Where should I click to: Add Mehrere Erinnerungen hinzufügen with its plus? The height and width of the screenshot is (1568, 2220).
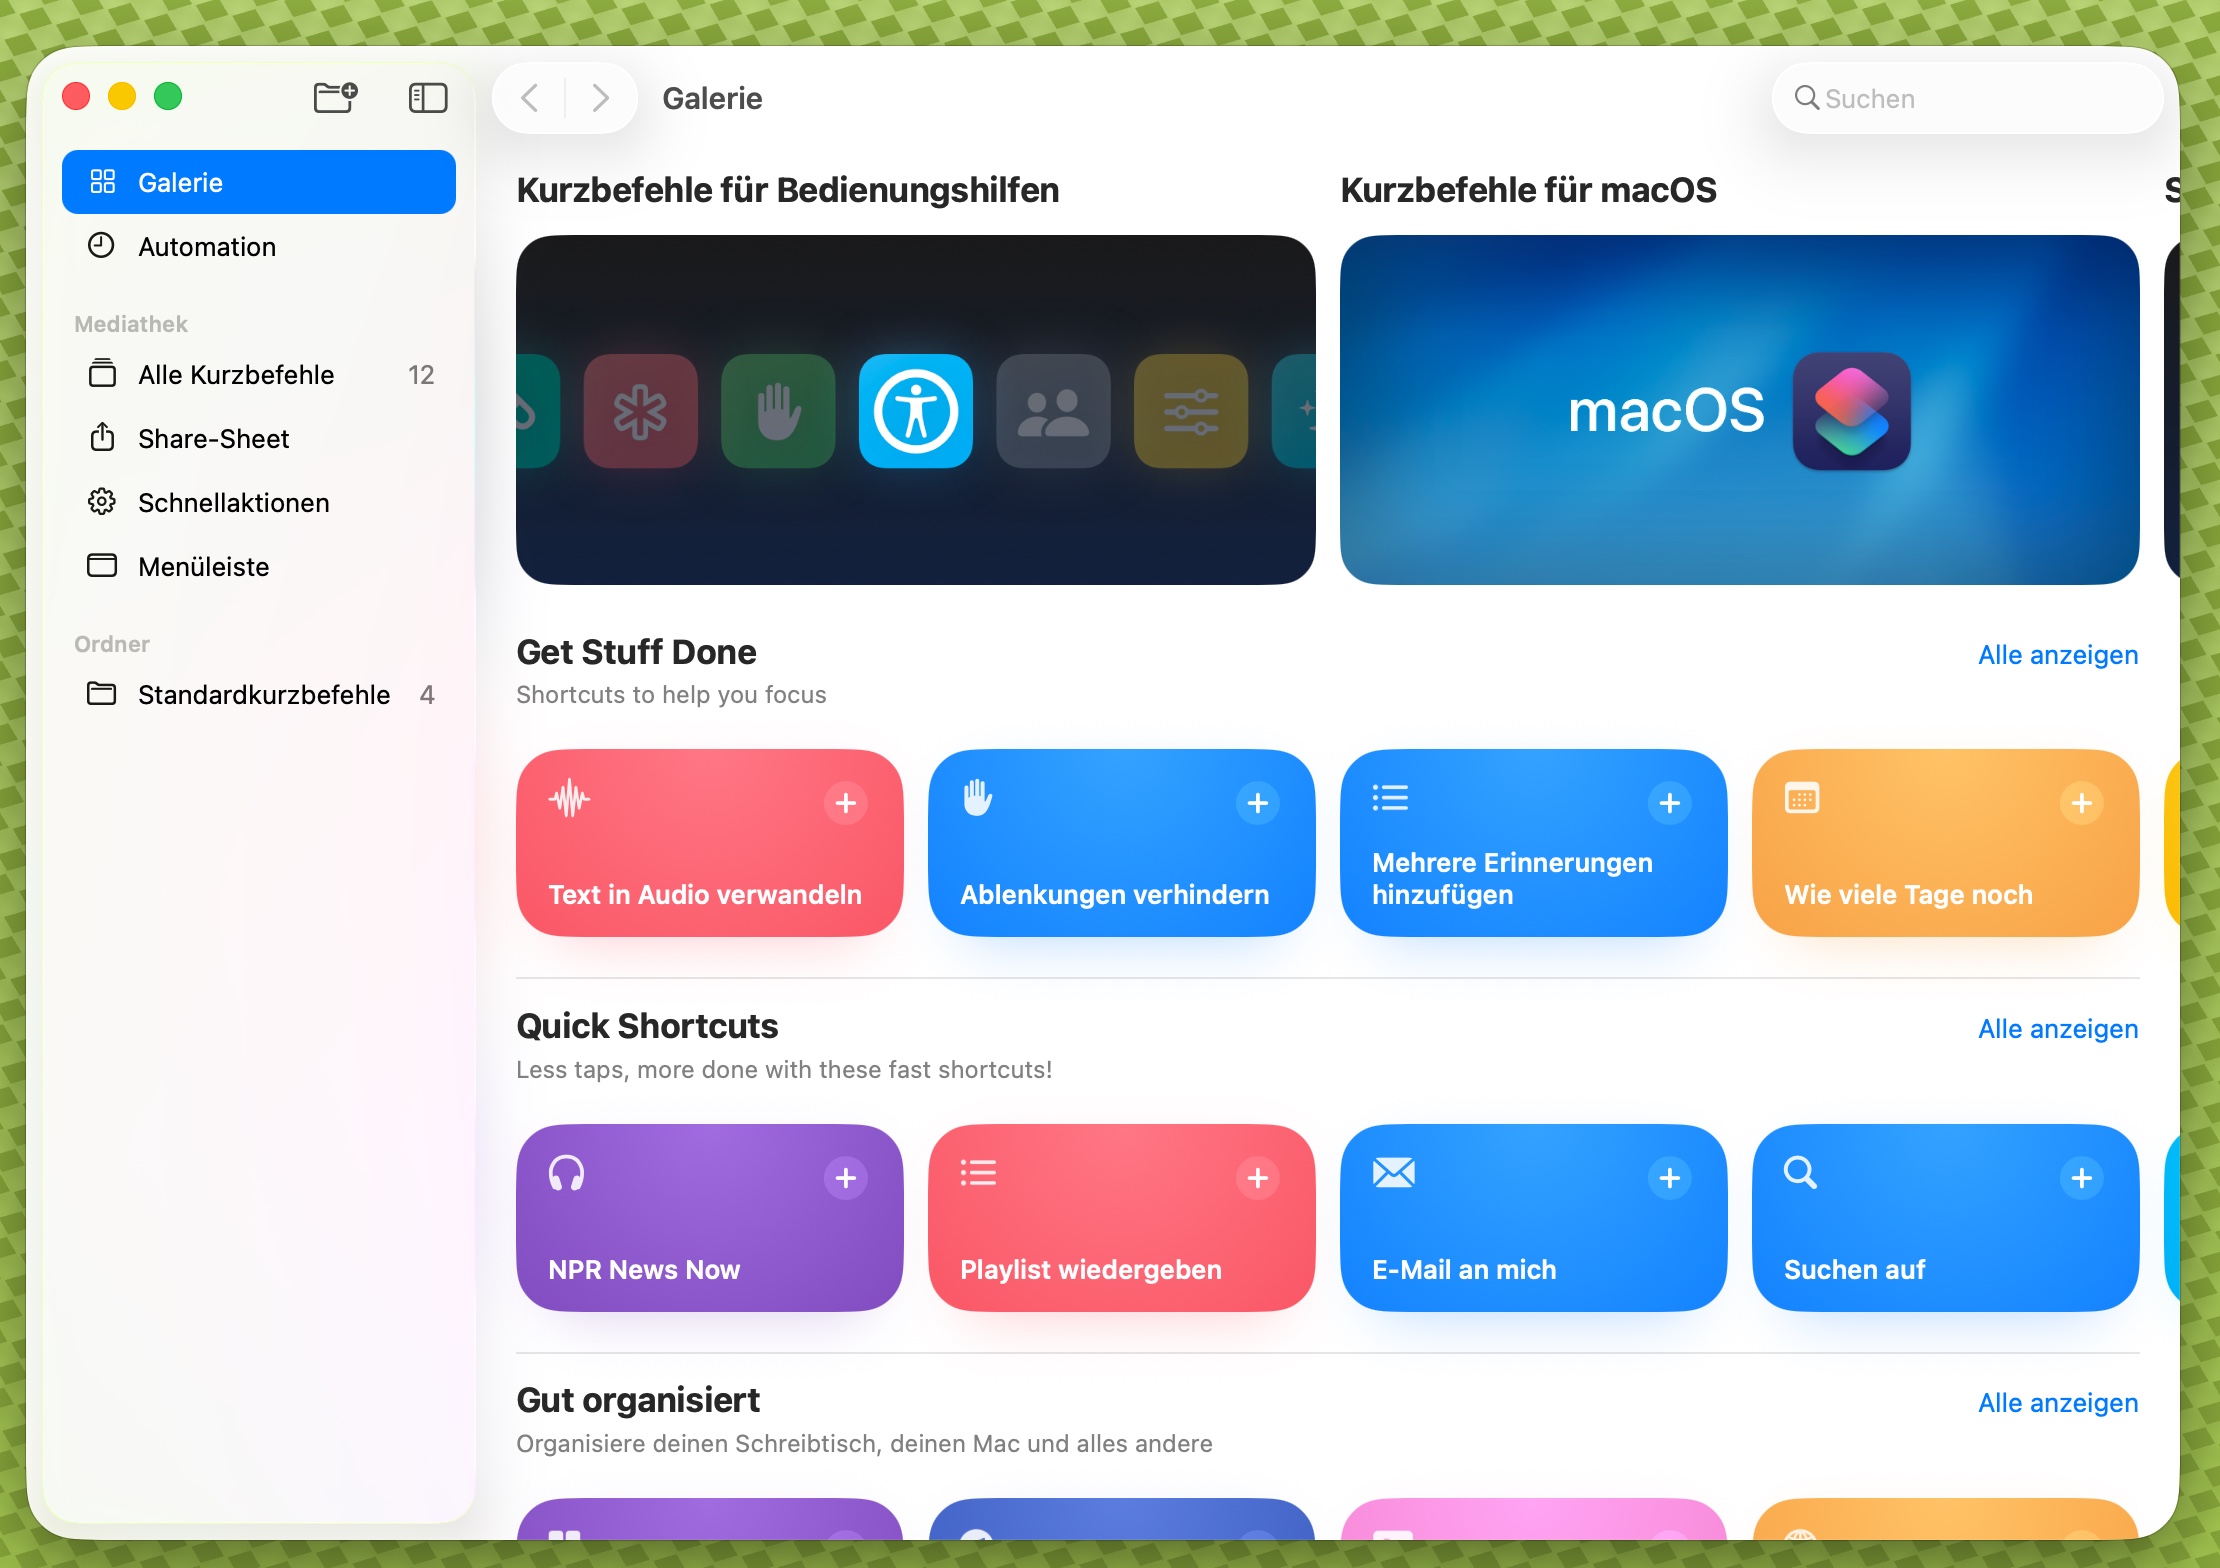(x=1670, y=803)
